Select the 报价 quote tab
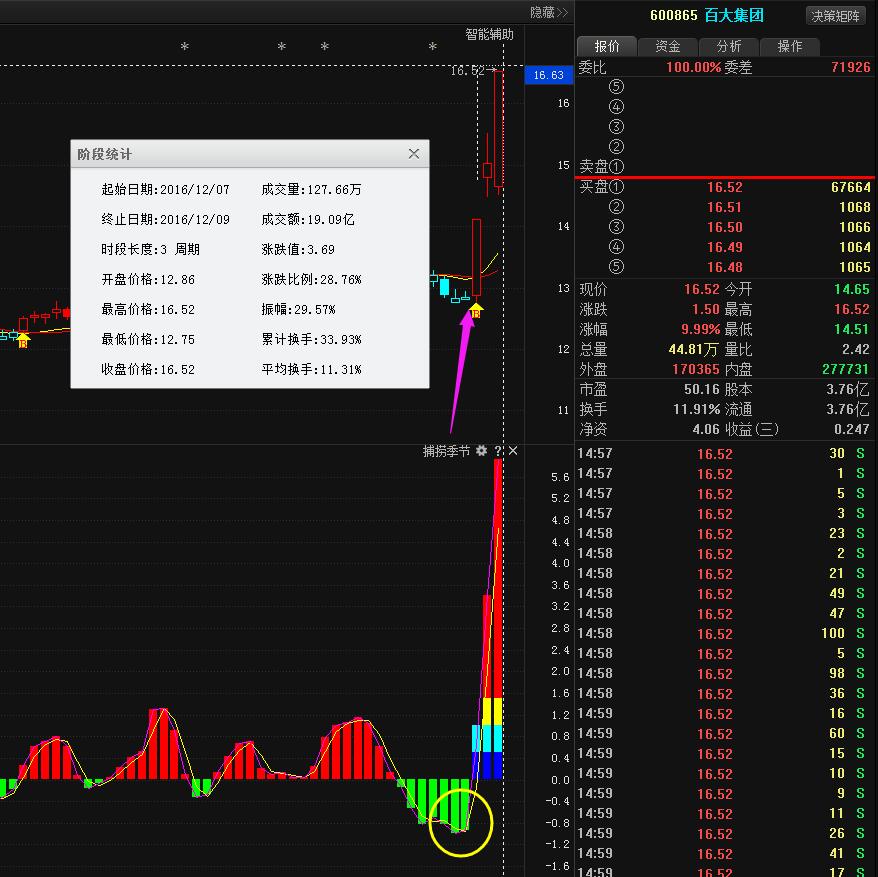The width and height of the screenshot is (878, 877). pyautogui.click(x=607, y=46)
